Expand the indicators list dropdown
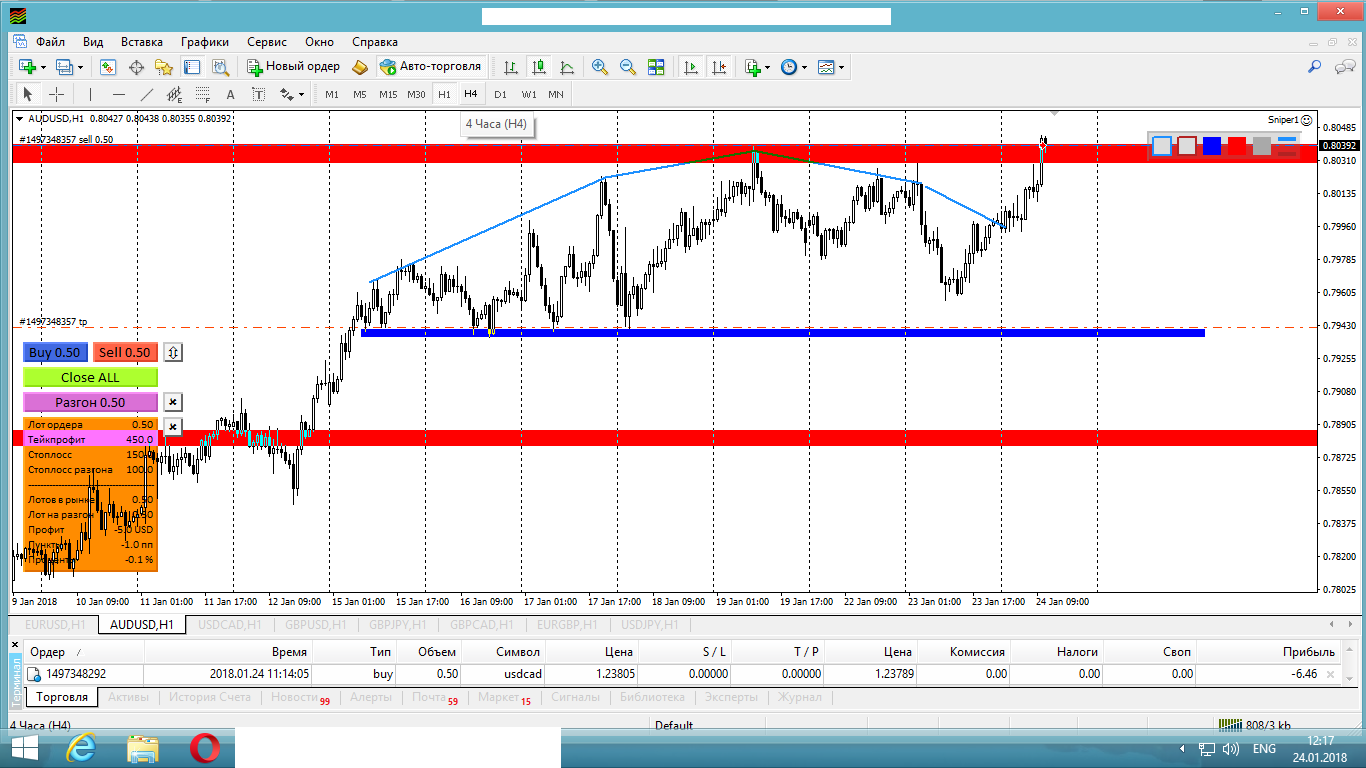Screen dimensions: 1366x768 click(x=767, y=67)
